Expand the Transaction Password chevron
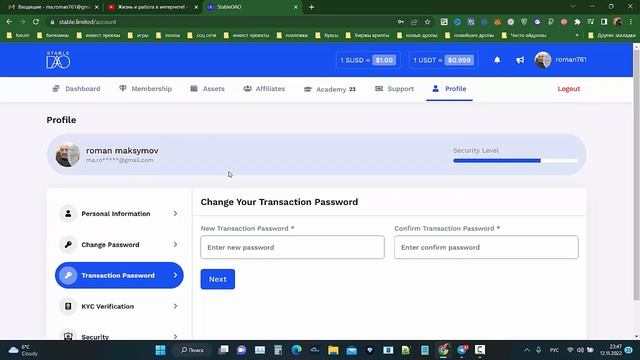The image size is (640, 360). pyautogui.click(x=175, y=275)
